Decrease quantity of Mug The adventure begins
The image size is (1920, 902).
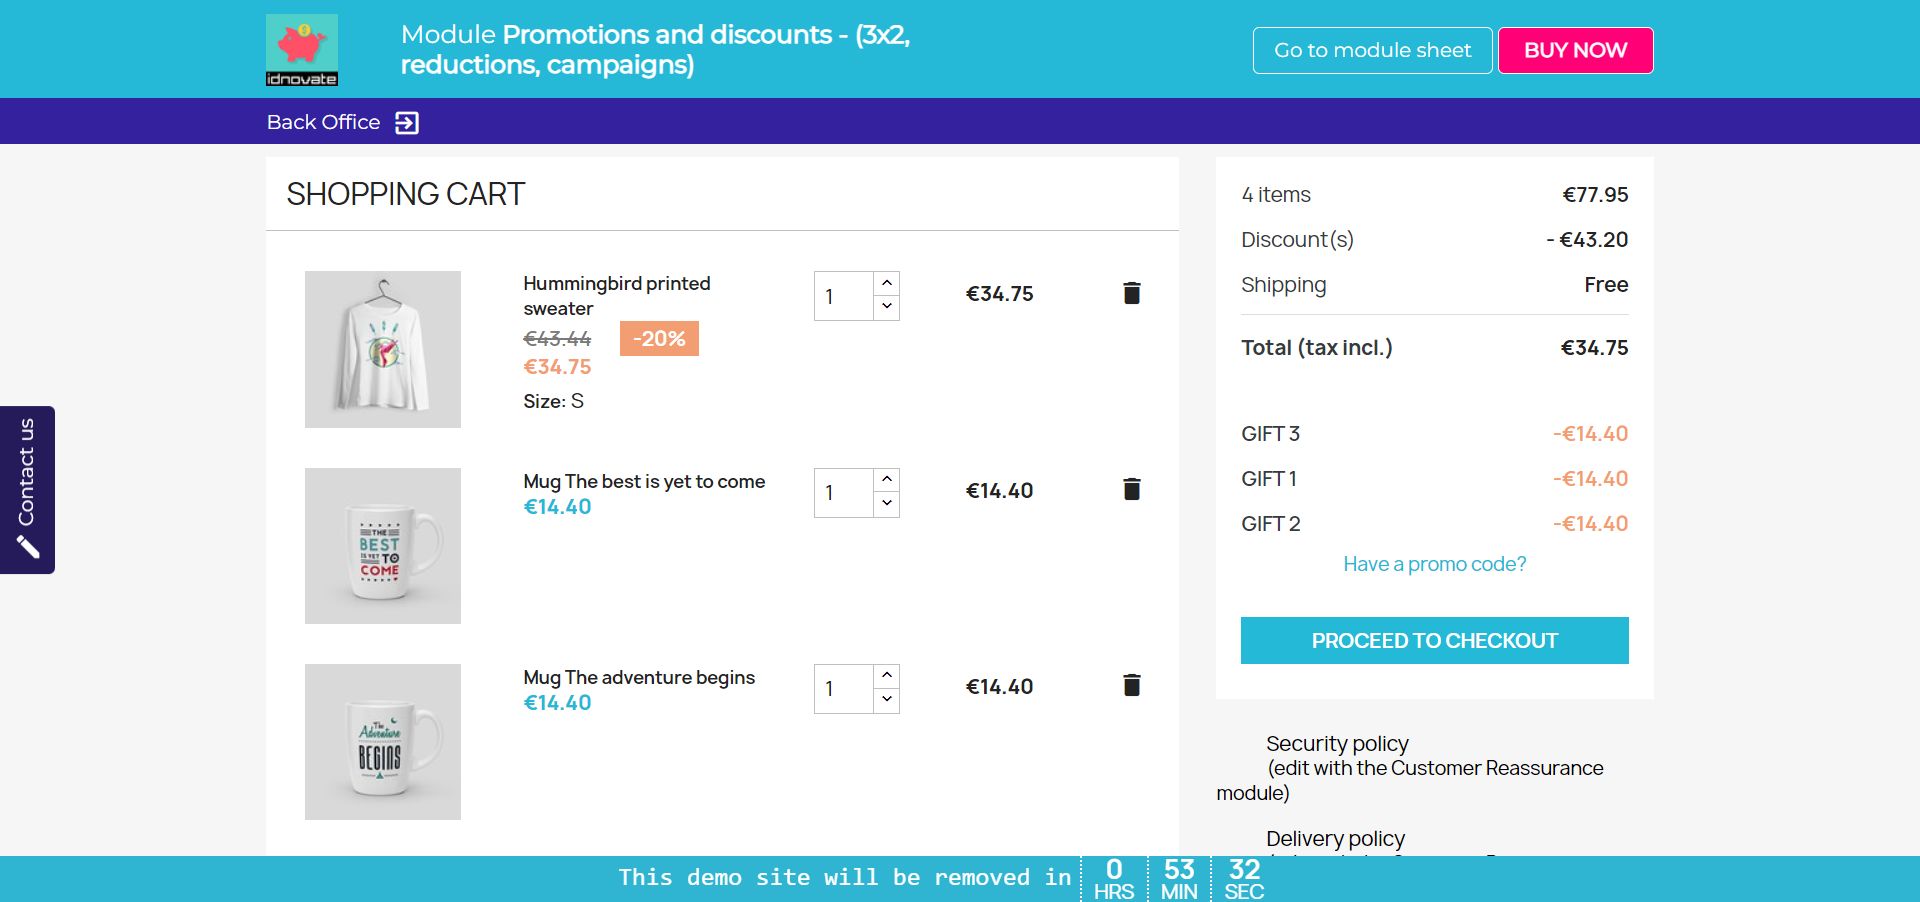887,700
